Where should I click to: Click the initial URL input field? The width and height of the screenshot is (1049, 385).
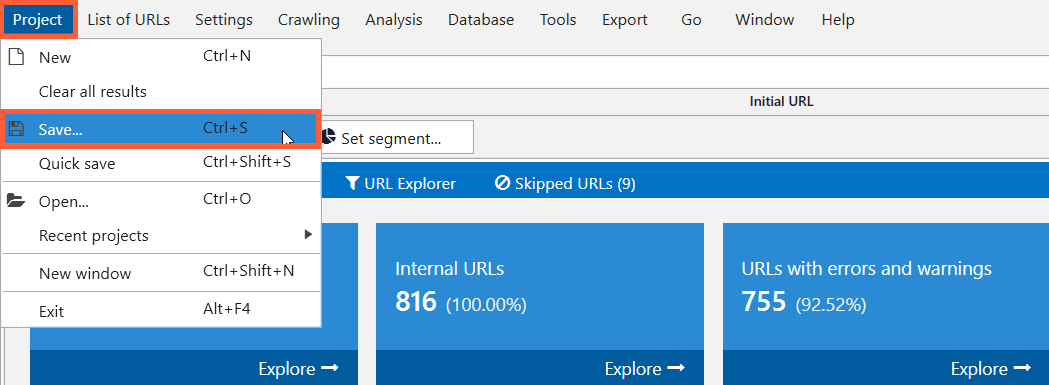[684, 72]
